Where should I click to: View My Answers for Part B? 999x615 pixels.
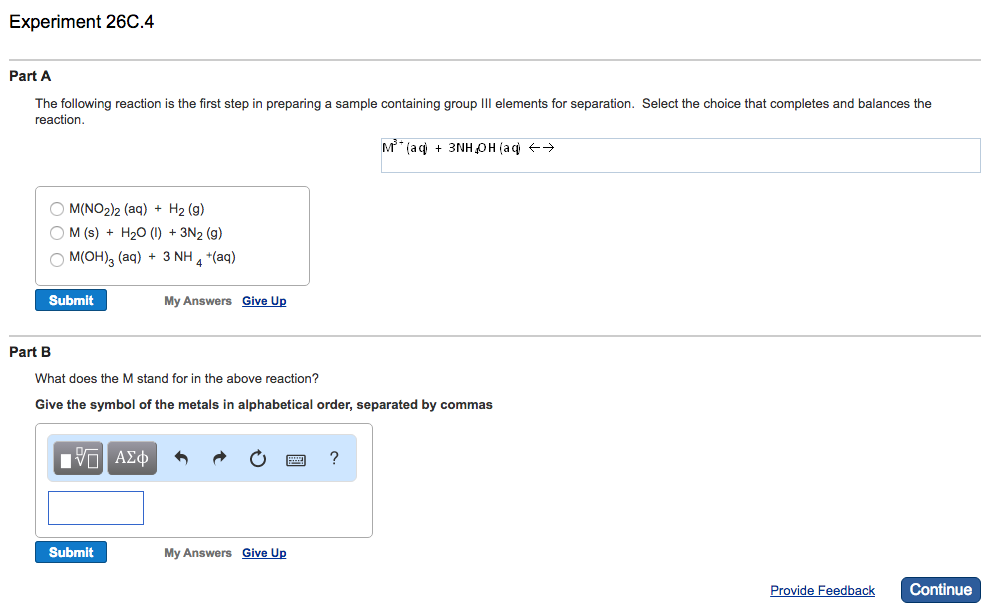click(197, 552)
